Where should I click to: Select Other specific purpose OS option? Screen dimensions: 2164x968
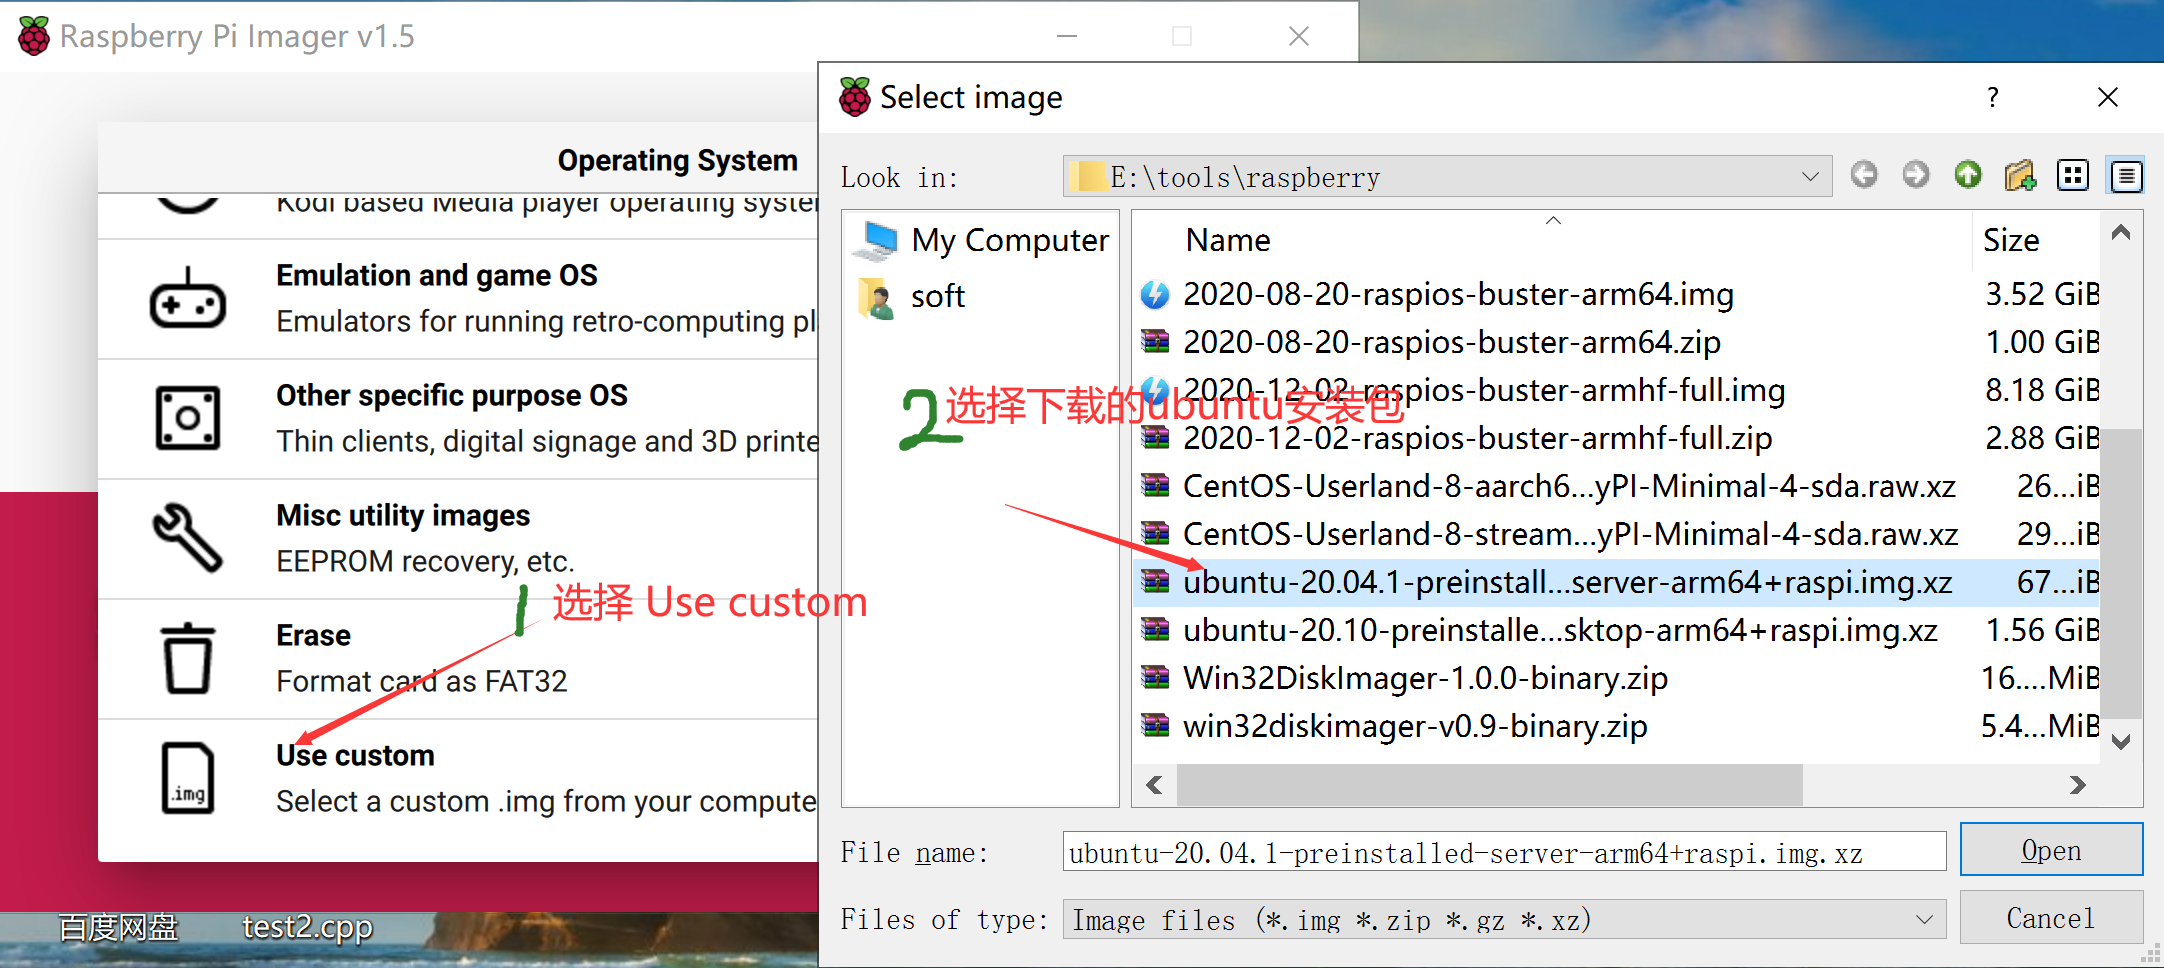point(459,419)
